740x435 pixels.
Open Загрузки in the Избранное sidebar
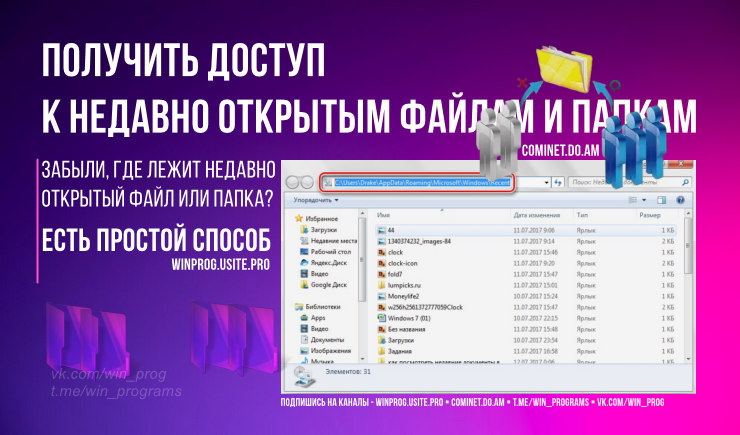click(325, 229)
